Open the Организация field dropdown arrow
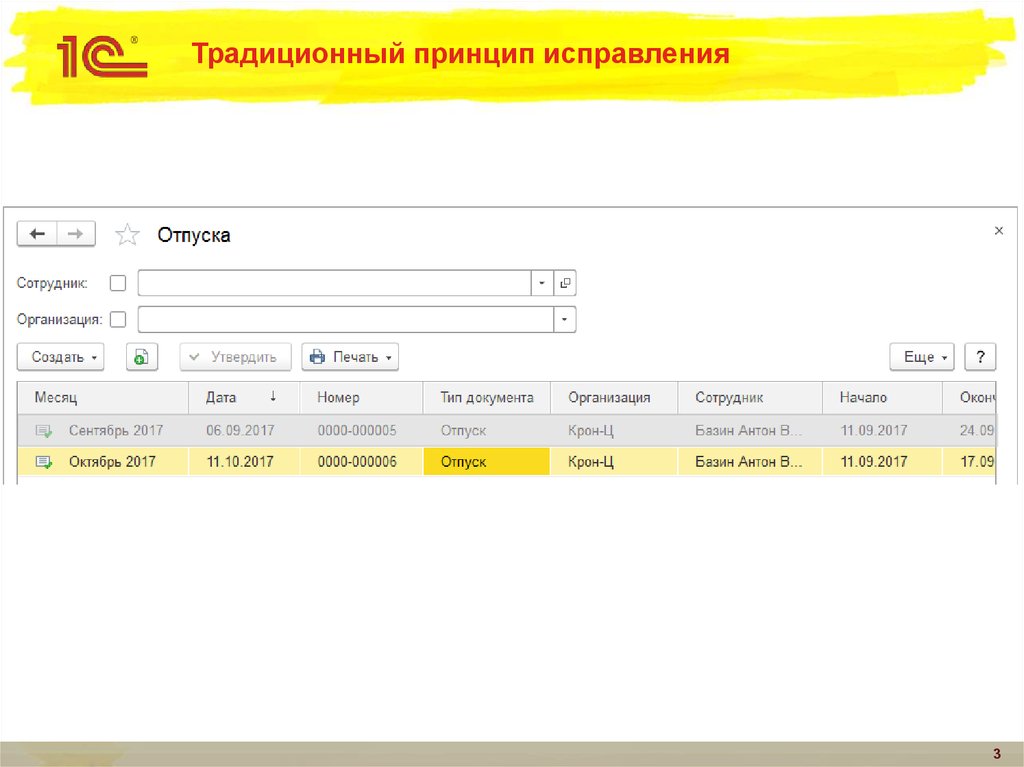Viewport: 1024px width, 767px height. click(x=563, y=318)
